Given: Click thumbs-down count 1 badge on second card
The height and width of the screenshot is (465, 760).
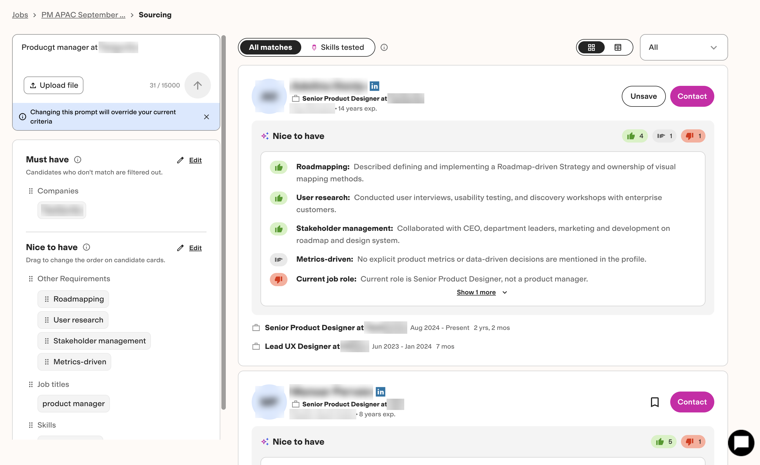Looking at the screenshot, I should (693, 442).
